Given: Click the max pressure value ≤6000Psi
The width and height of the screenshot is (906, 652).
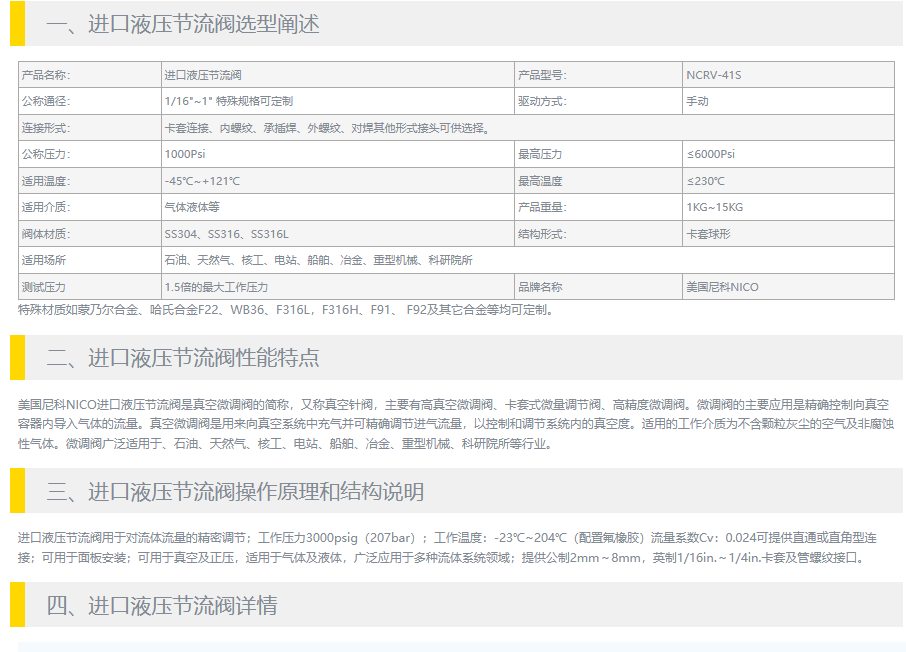Looking at the screenshot, I should point(710,154).
